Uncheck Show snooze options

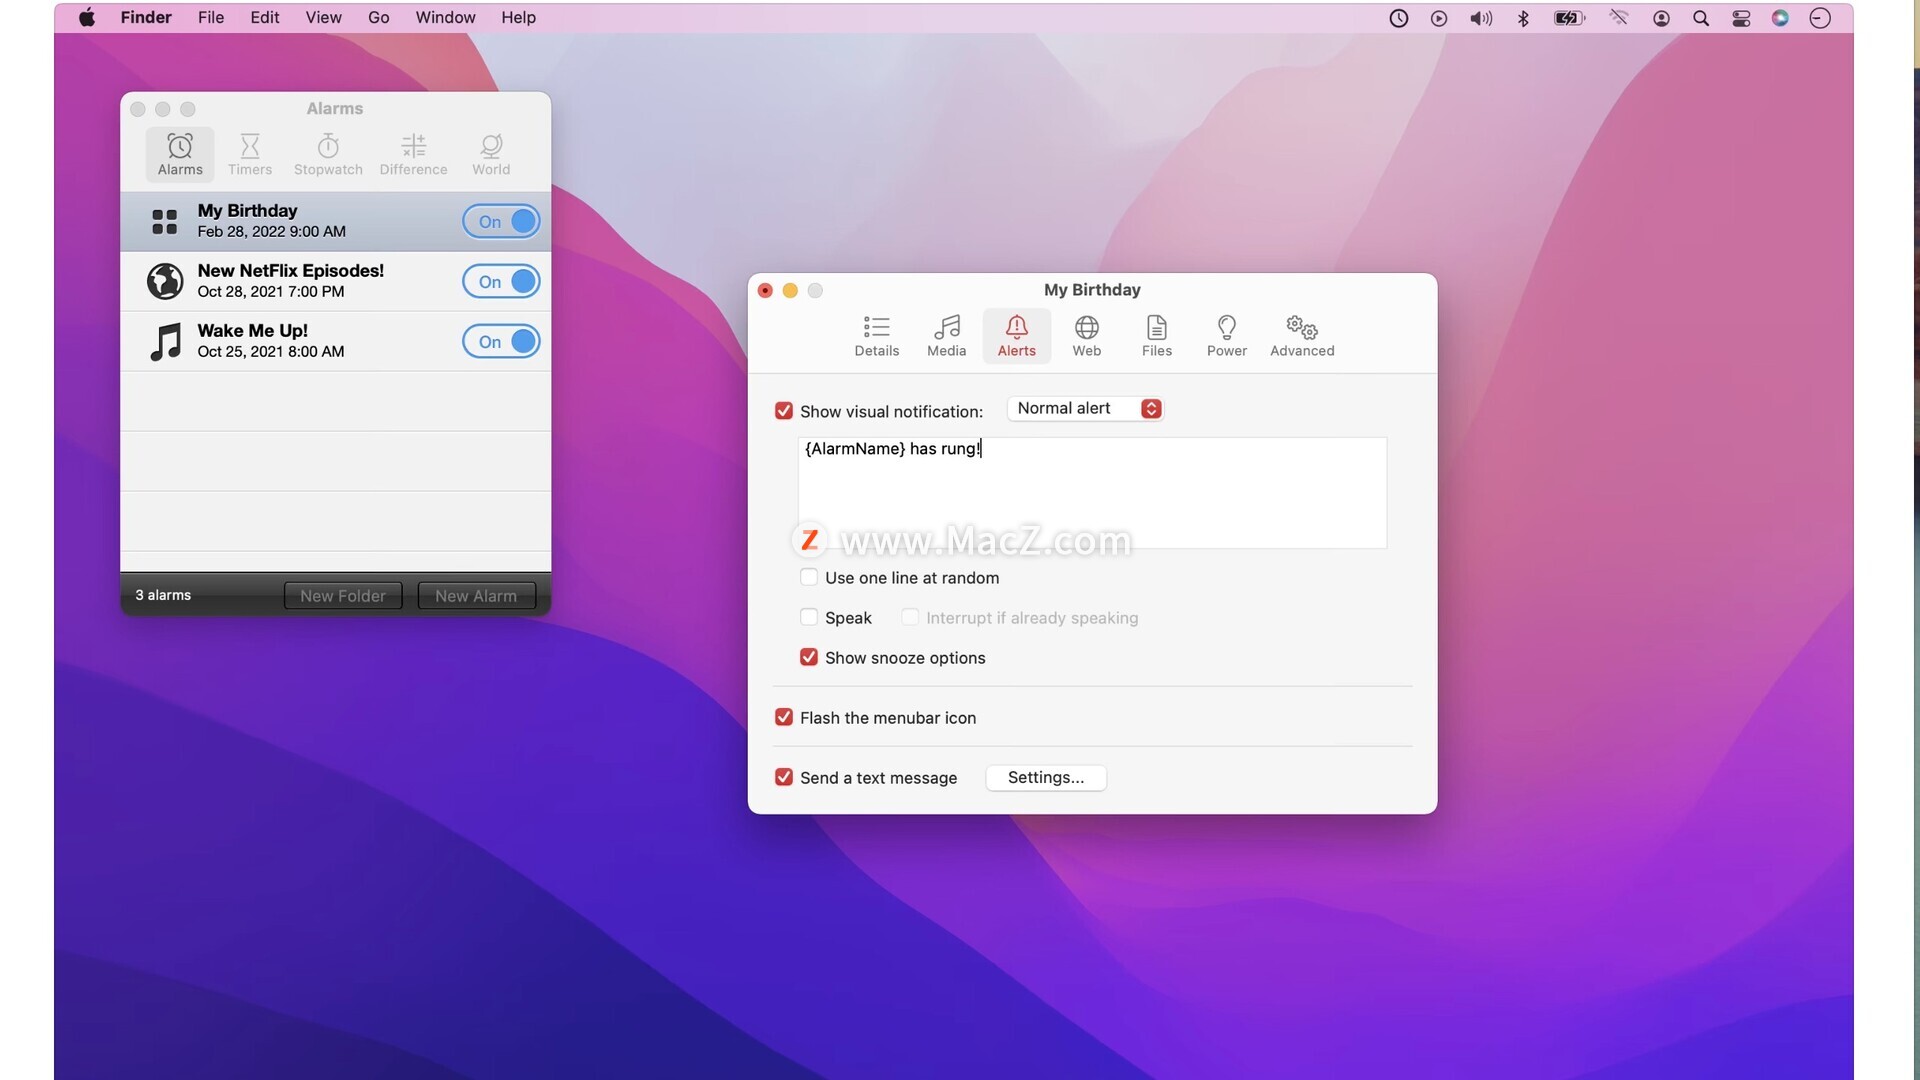pos(809,657)
